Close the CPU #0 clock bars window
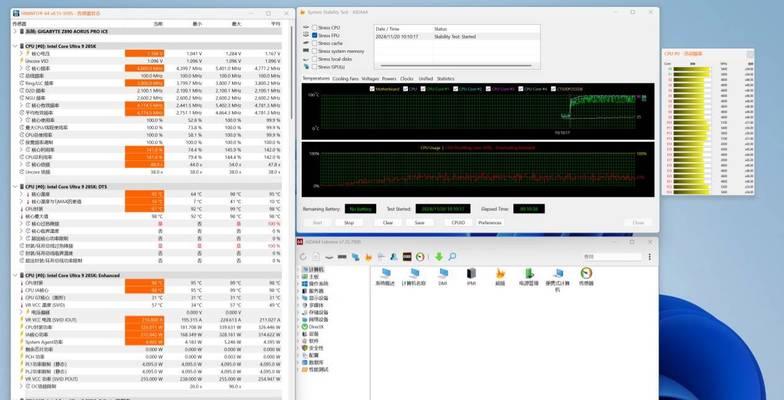 coord(749,54)
